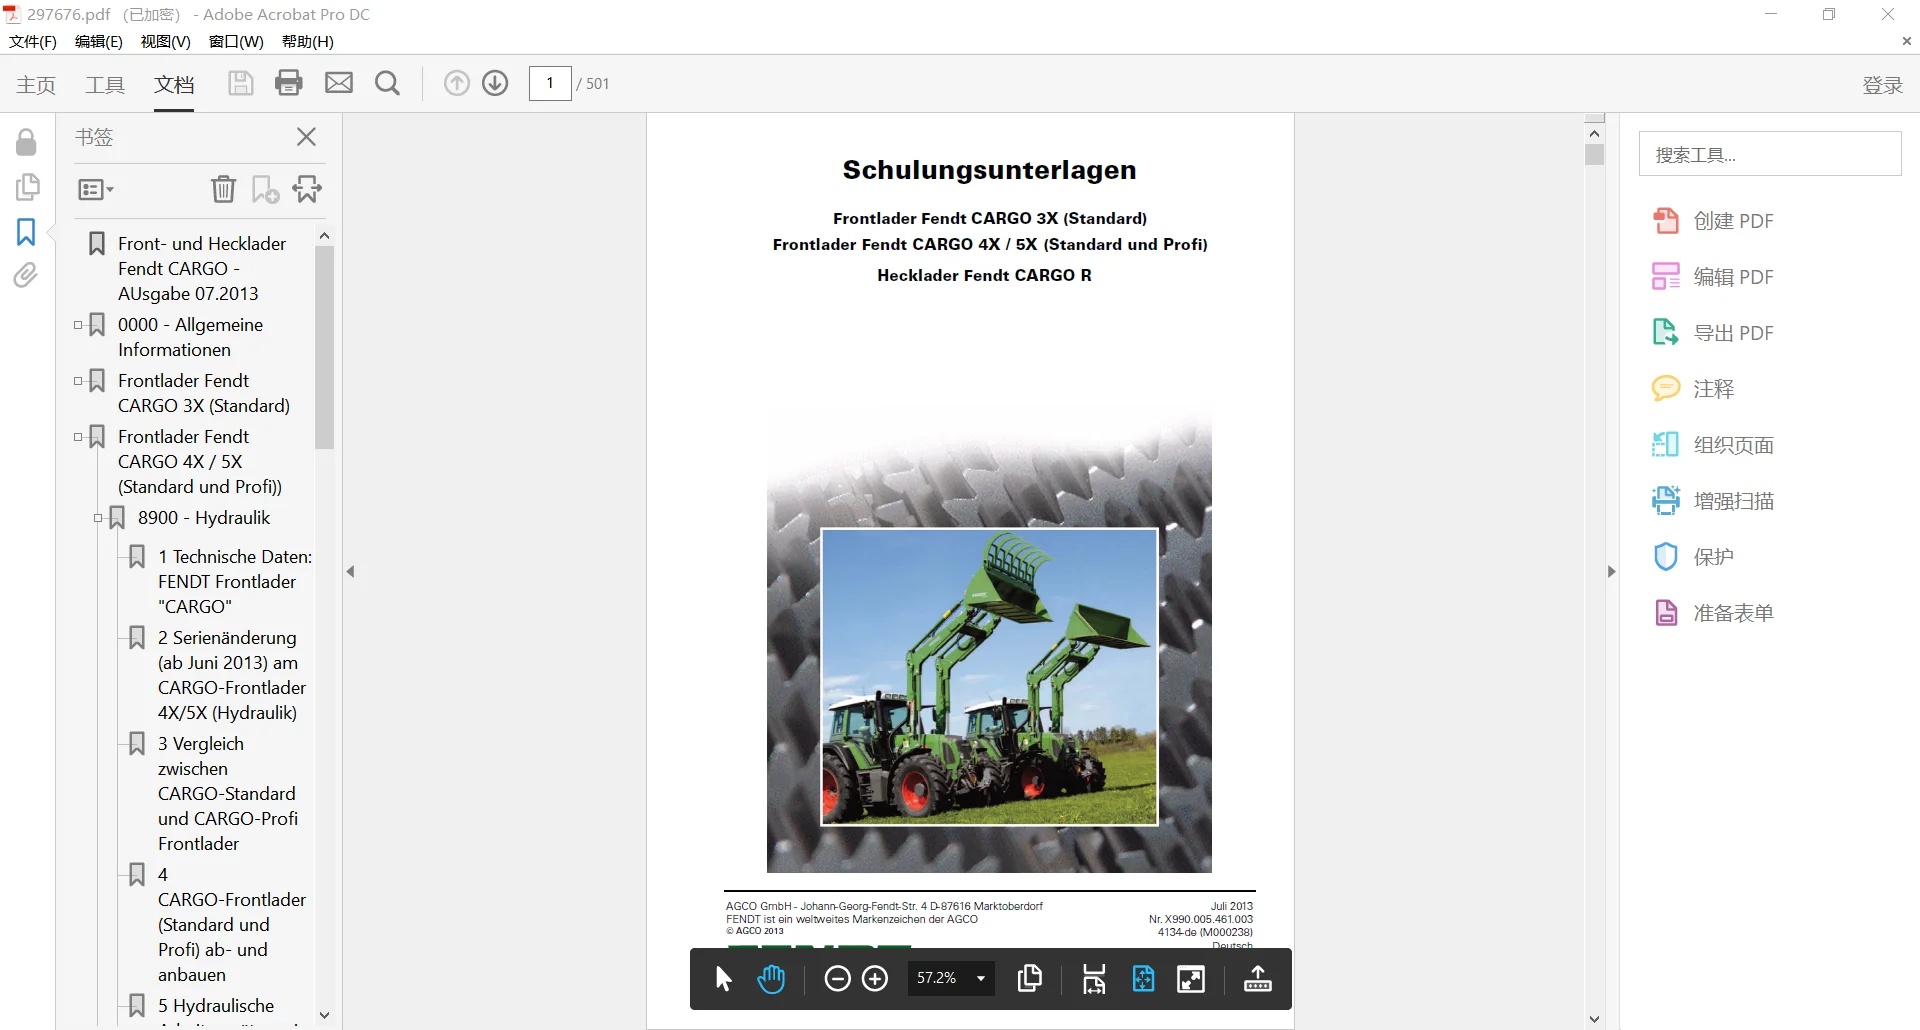Close the bookmarks (书签) panel
This screenshot has height=1030, width=1920.
click(306, 137)
